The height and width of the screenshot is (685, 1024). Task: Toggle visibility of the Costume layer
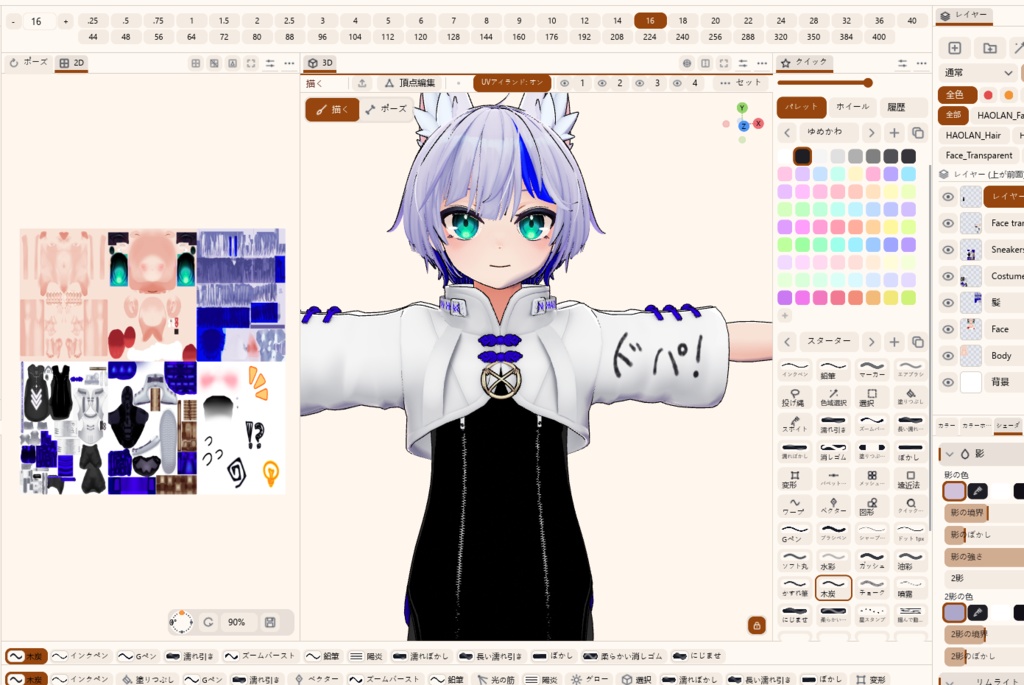tap(948, 276)
